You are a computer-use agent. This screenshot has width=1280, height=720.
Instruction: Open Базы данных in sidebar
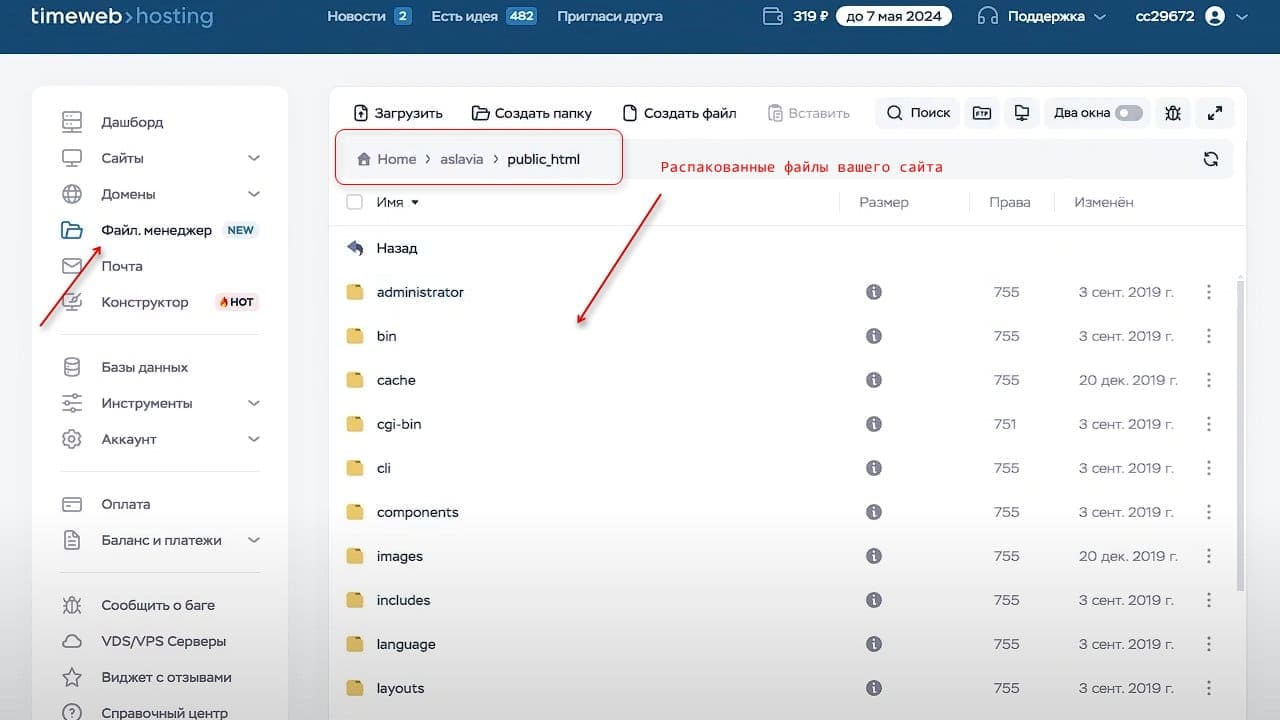pos(145,367)
